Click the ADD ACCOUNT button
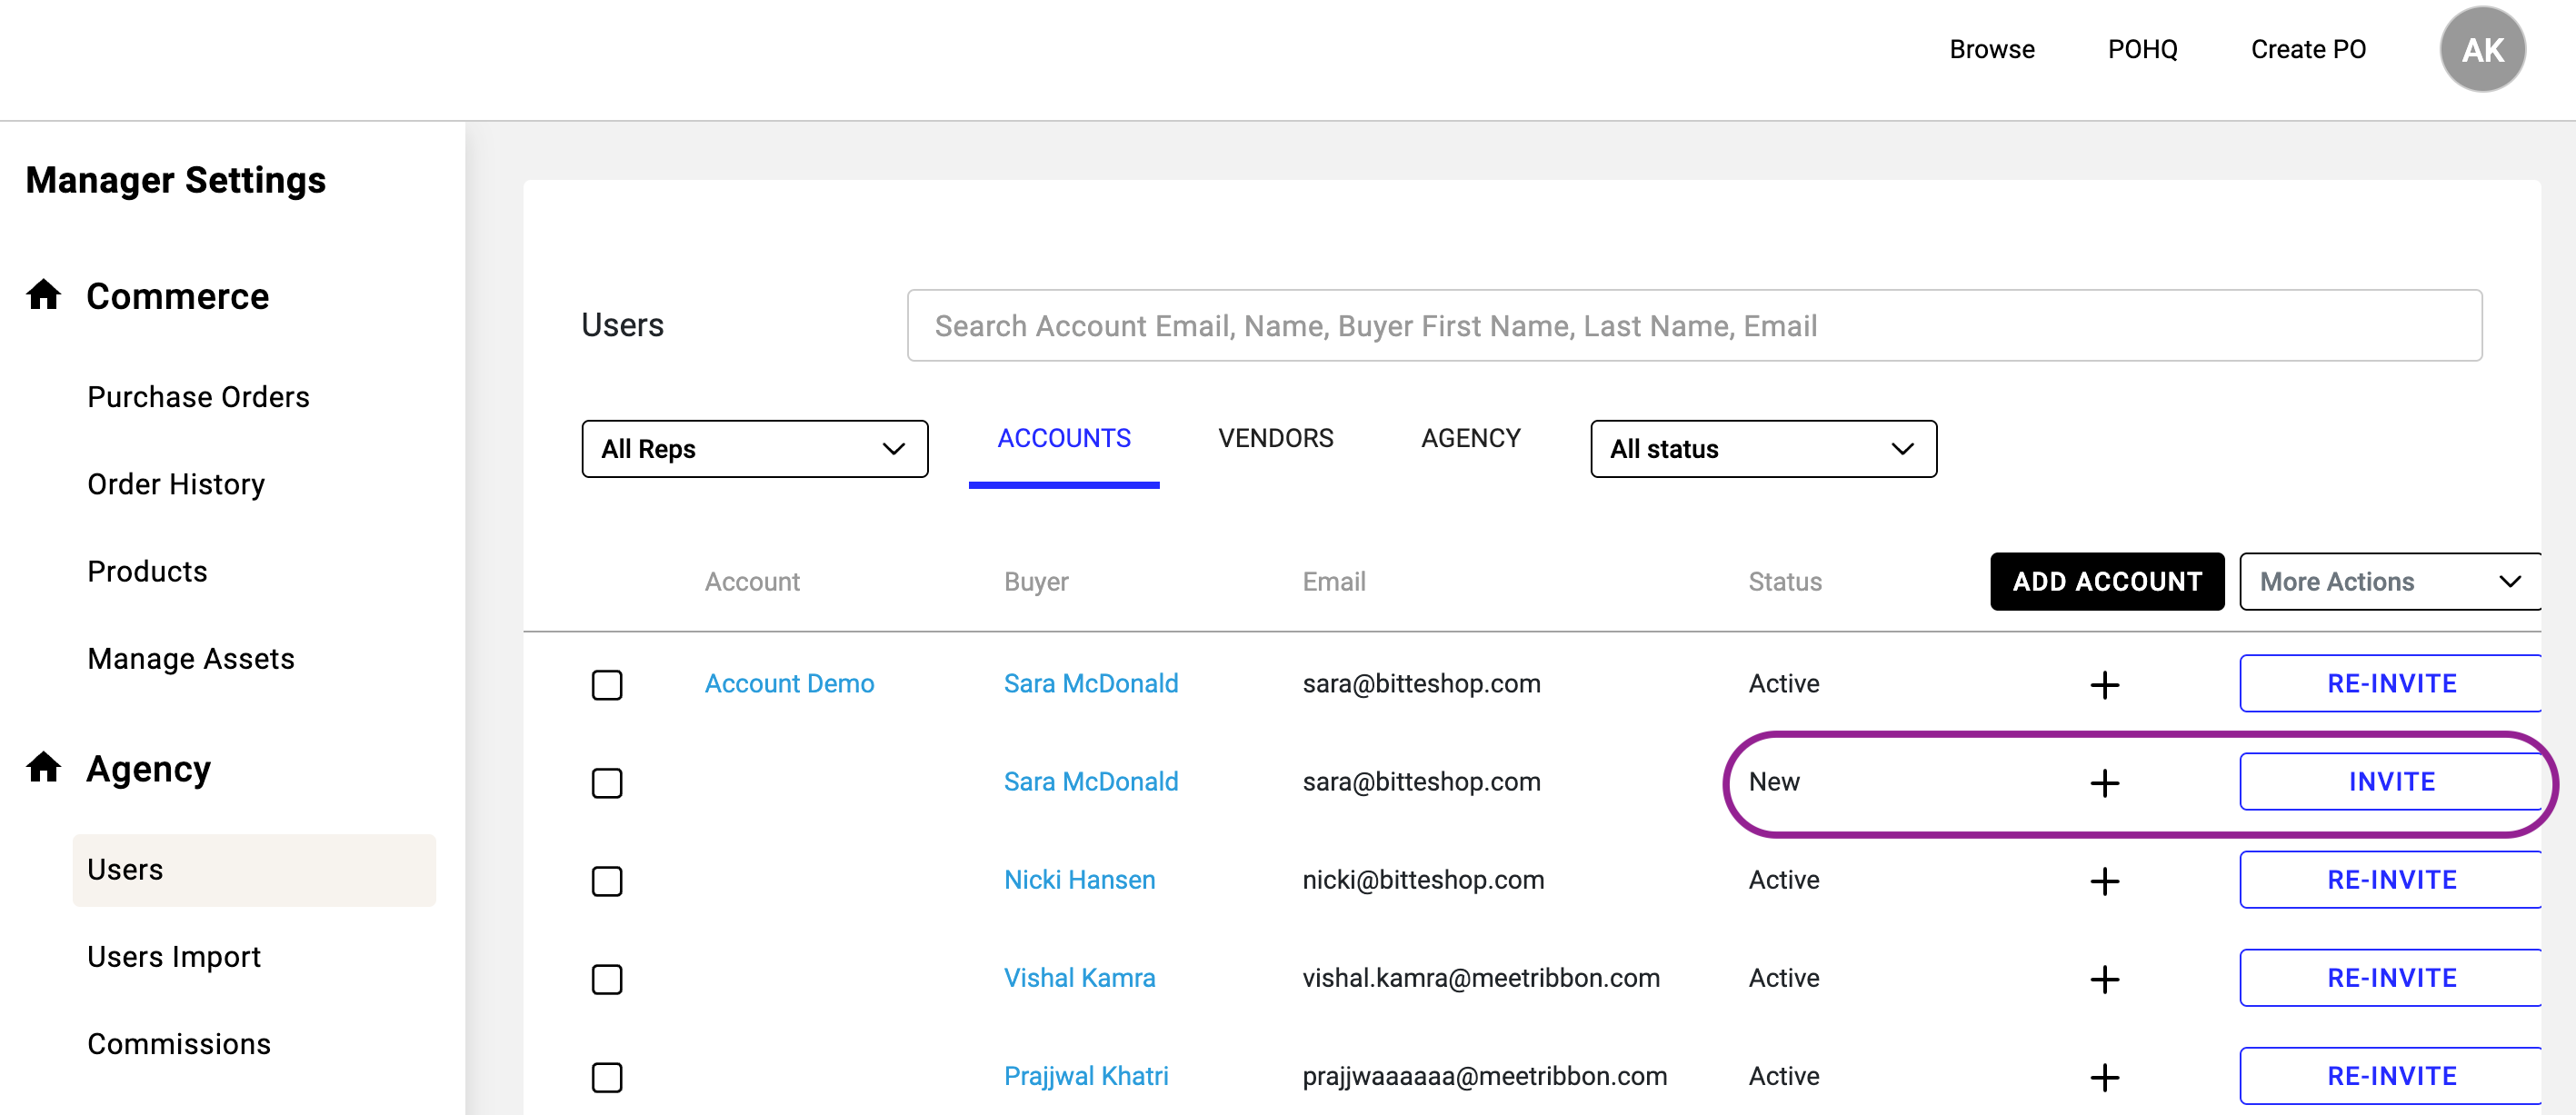The width and height of the screenshot is (2576, 1115). tap(2106, 581)
